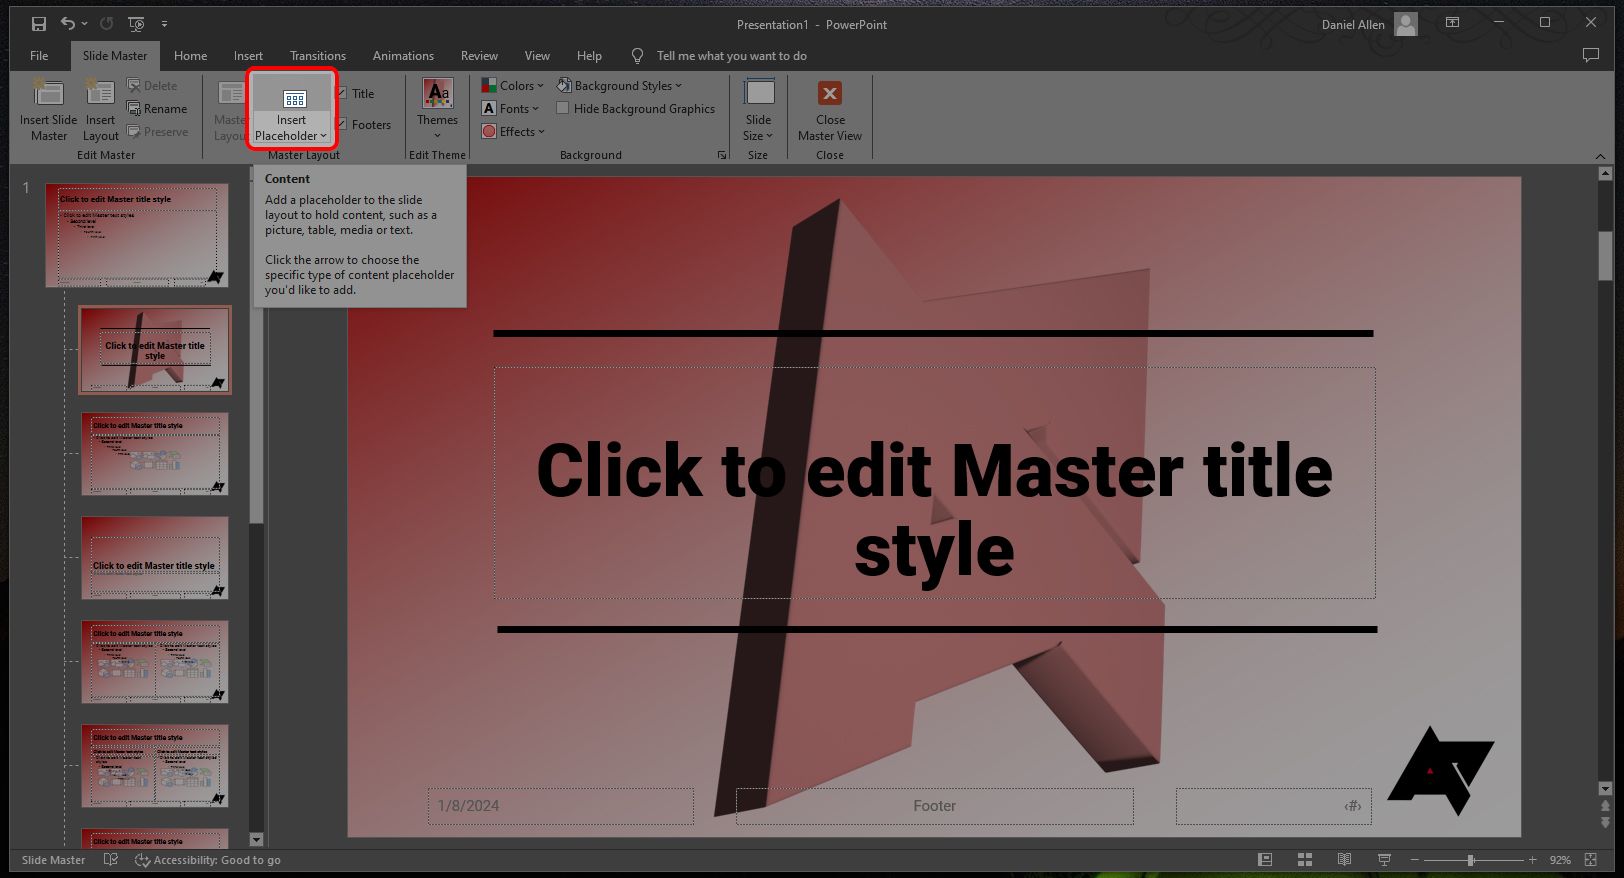Switch to Normal view icon

tap(1265, 860)
